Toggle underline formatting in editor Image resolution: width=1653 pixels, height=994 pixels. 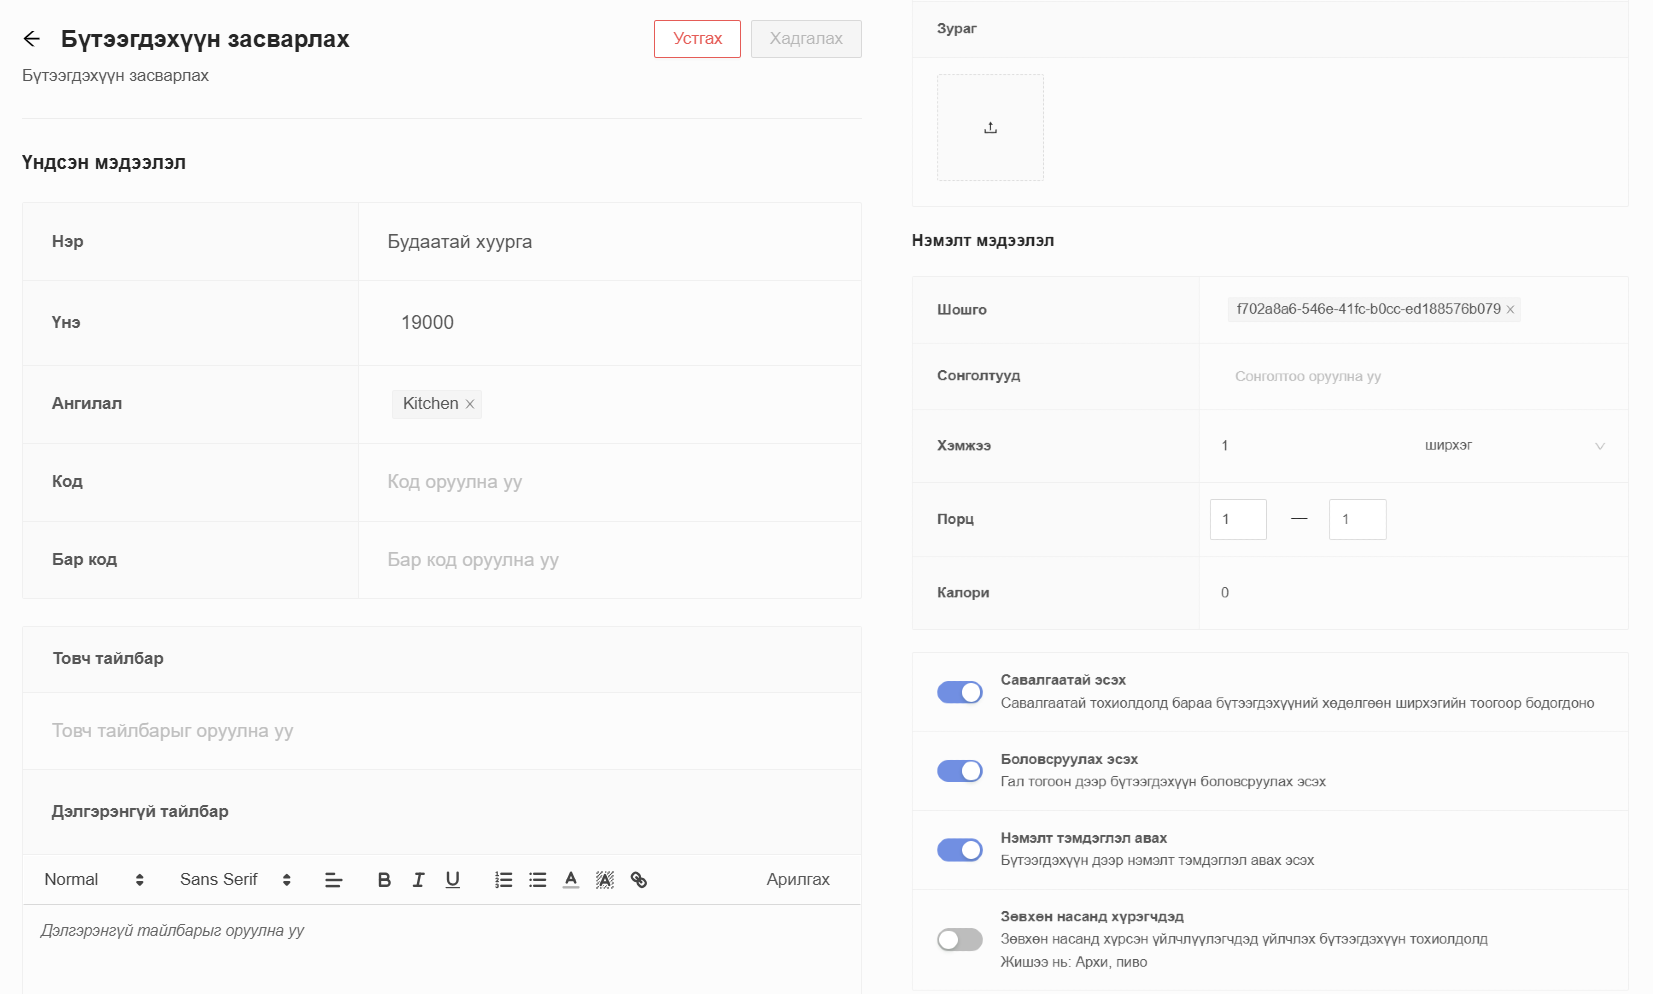pyautogui.click(x=453, y=880)
